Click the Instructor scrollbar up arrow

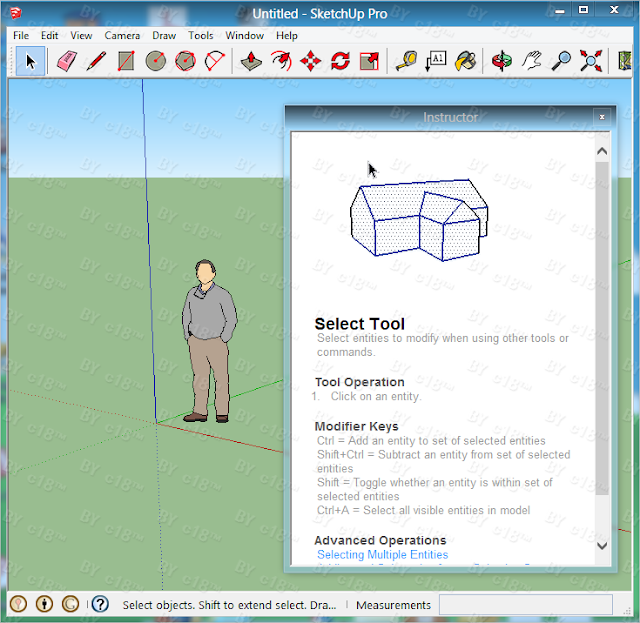pyautogui.click(x=602, y=151)
